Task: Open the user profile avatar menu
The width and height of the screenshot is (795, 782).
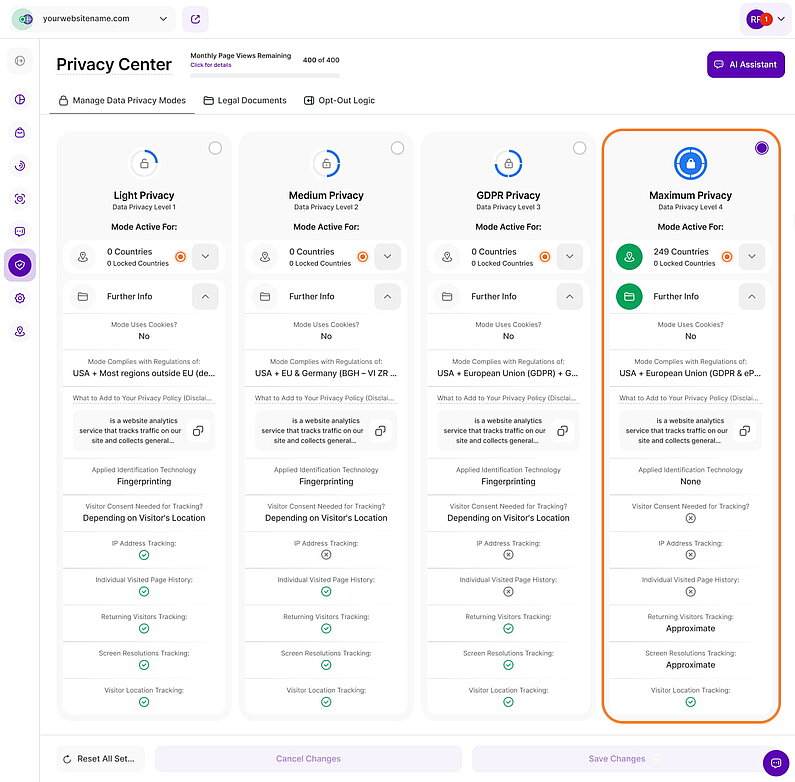Action: pyautogui.click(x=759, y=19)
